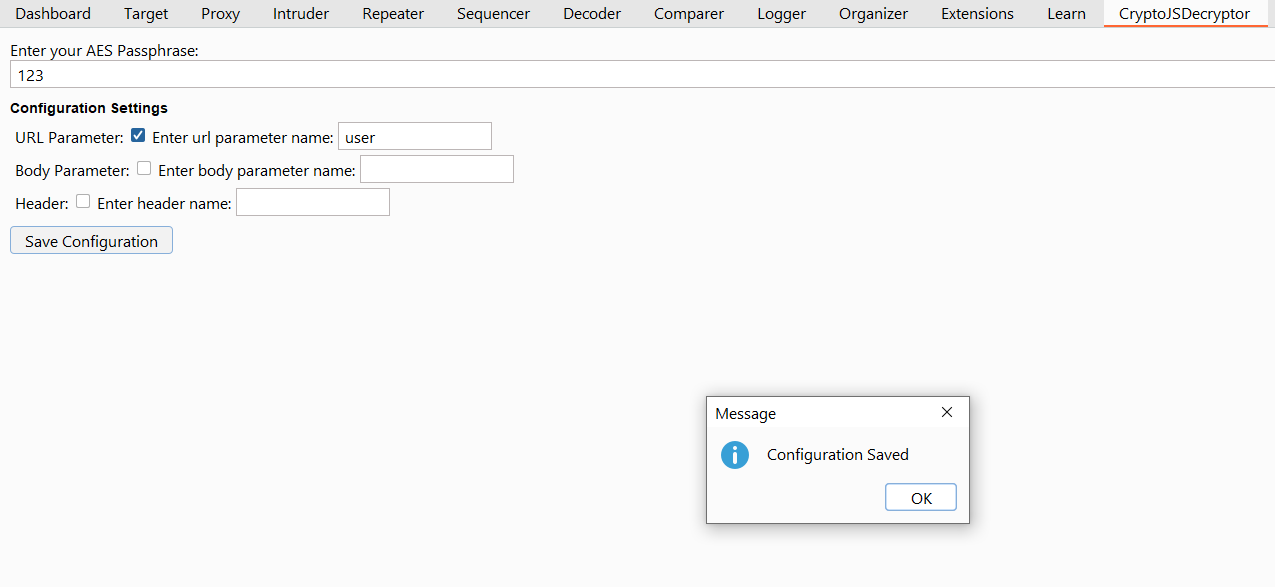Click Save Configuration button

click(91, 241)
